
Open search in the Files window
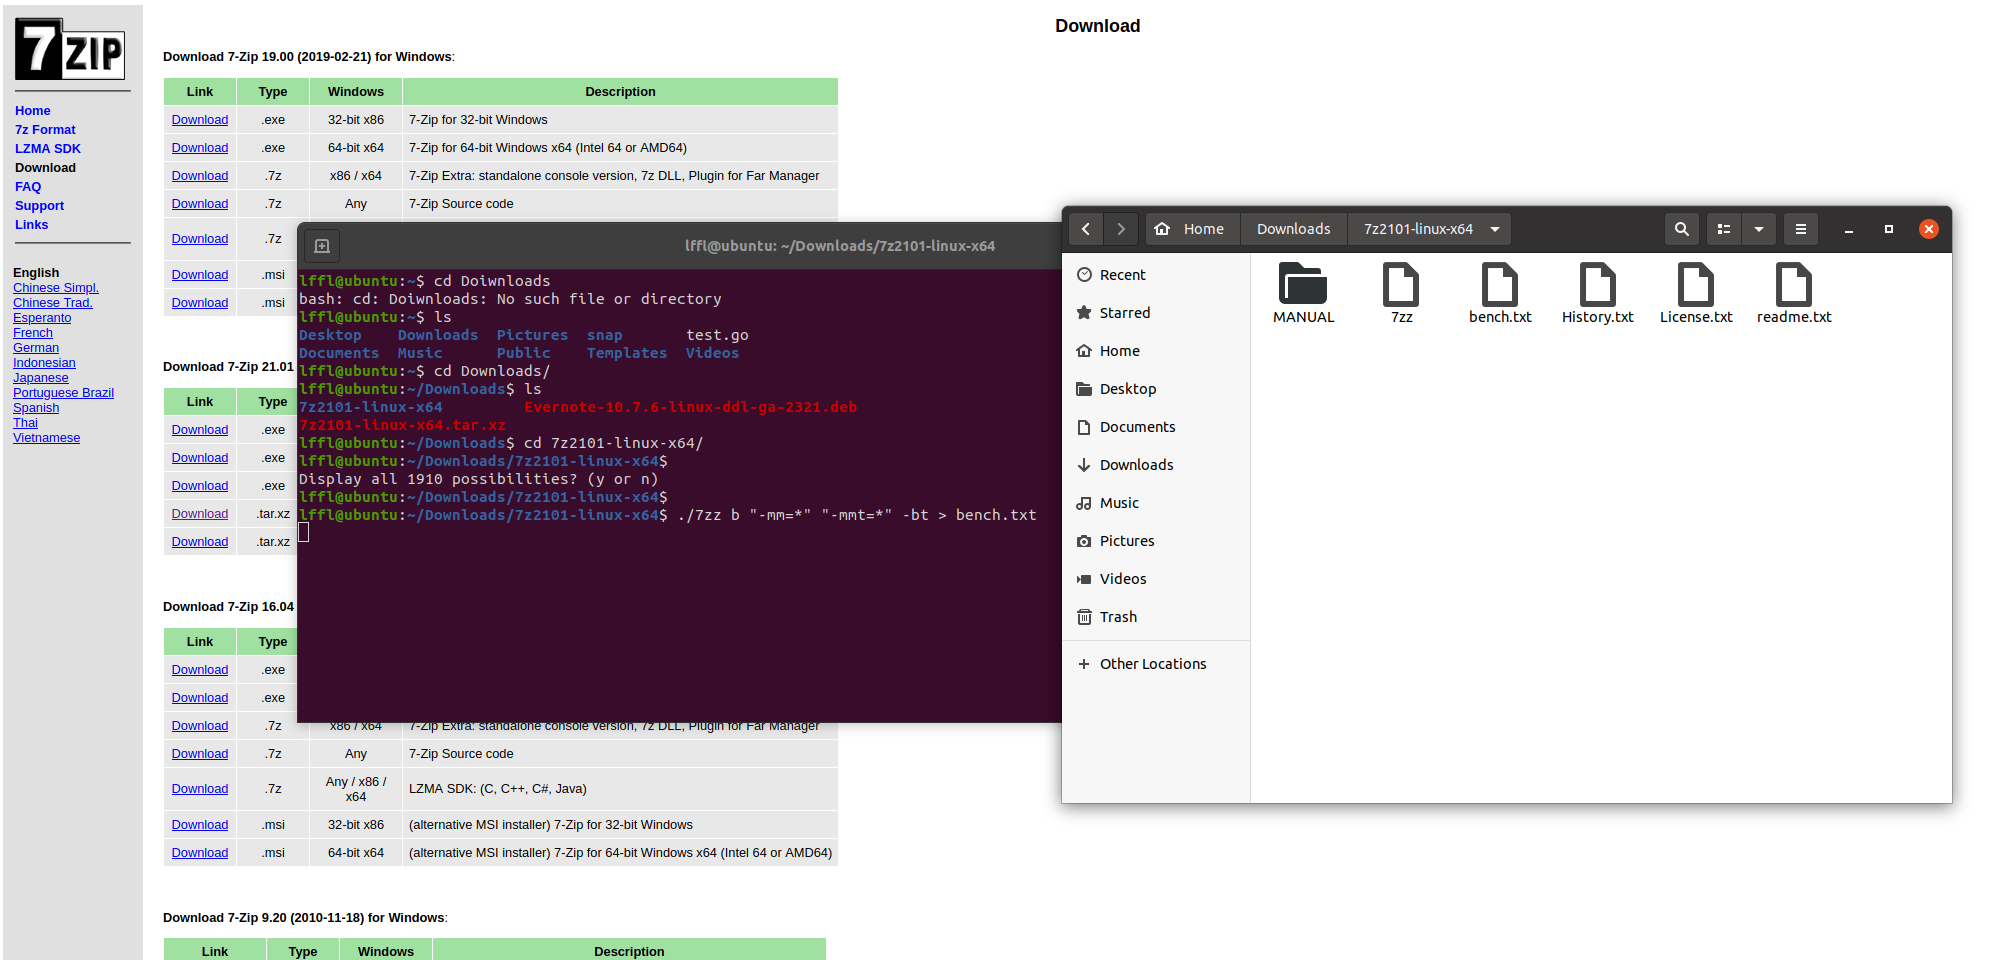pyautogui.click(x=1681, y=229)
